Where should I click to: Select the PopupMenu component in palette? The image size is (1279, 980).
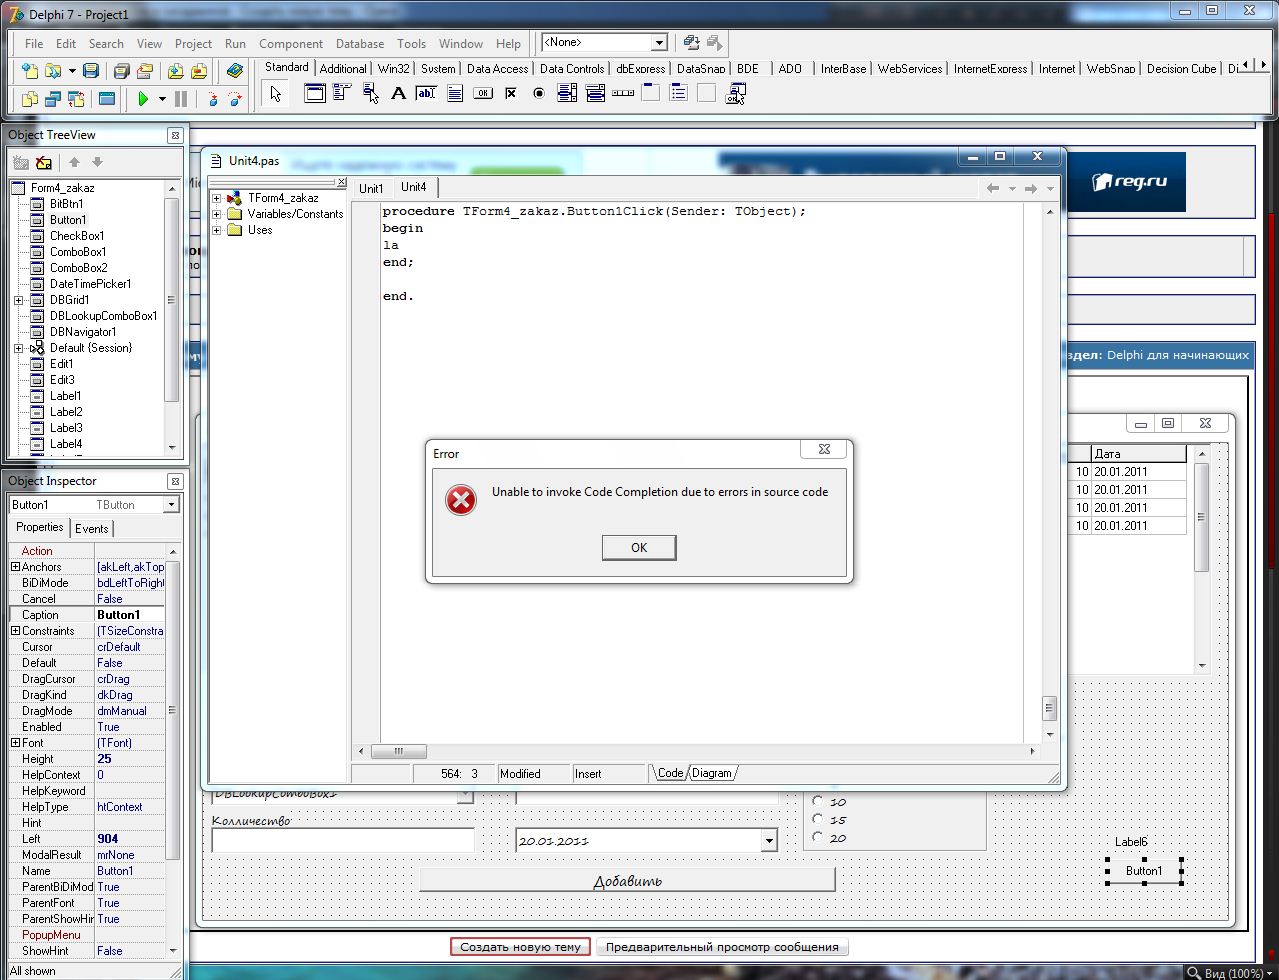tap(371, 94)
